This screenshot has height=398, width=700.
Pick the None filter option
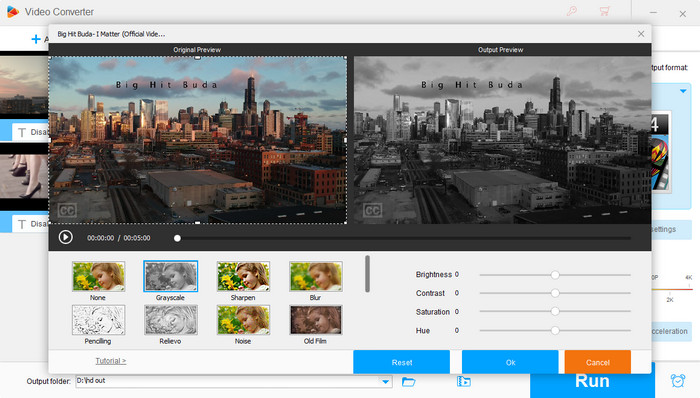pyautogui.click(x=98, y=276)
